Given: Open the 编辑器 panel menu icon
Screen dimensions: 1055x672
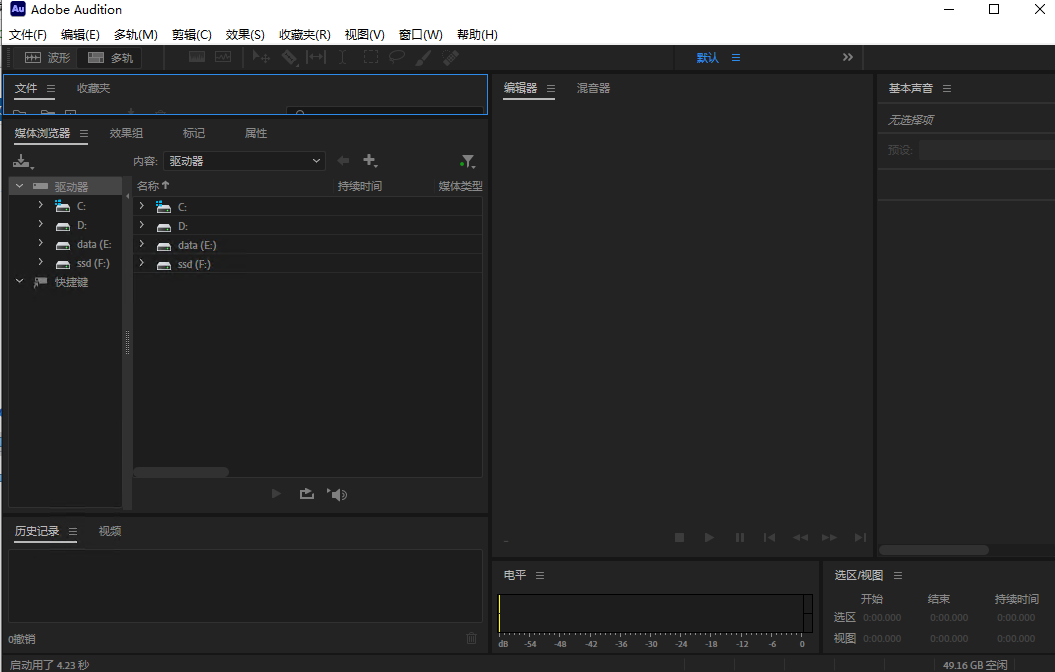Looking at the screenshot, I should pos(551,88).
